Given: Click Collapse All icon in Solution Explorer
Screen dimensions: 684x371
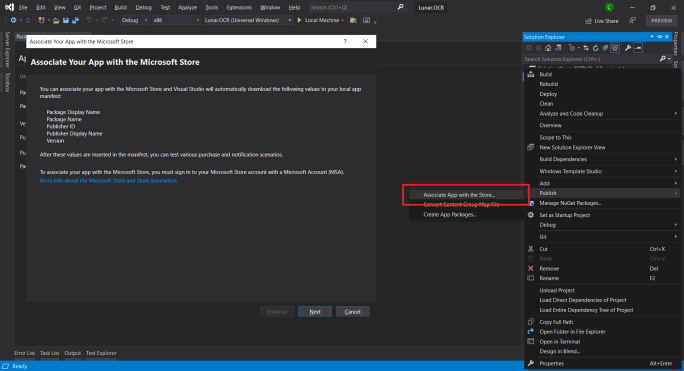Looking at the screenshot, I should click(x=605, y=48).
